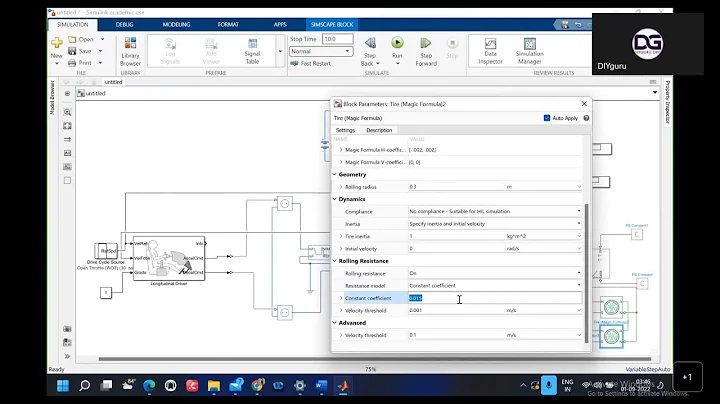Collapse the Advanced section
Viewport: 720px width, 404px height.
coord(335,323)
